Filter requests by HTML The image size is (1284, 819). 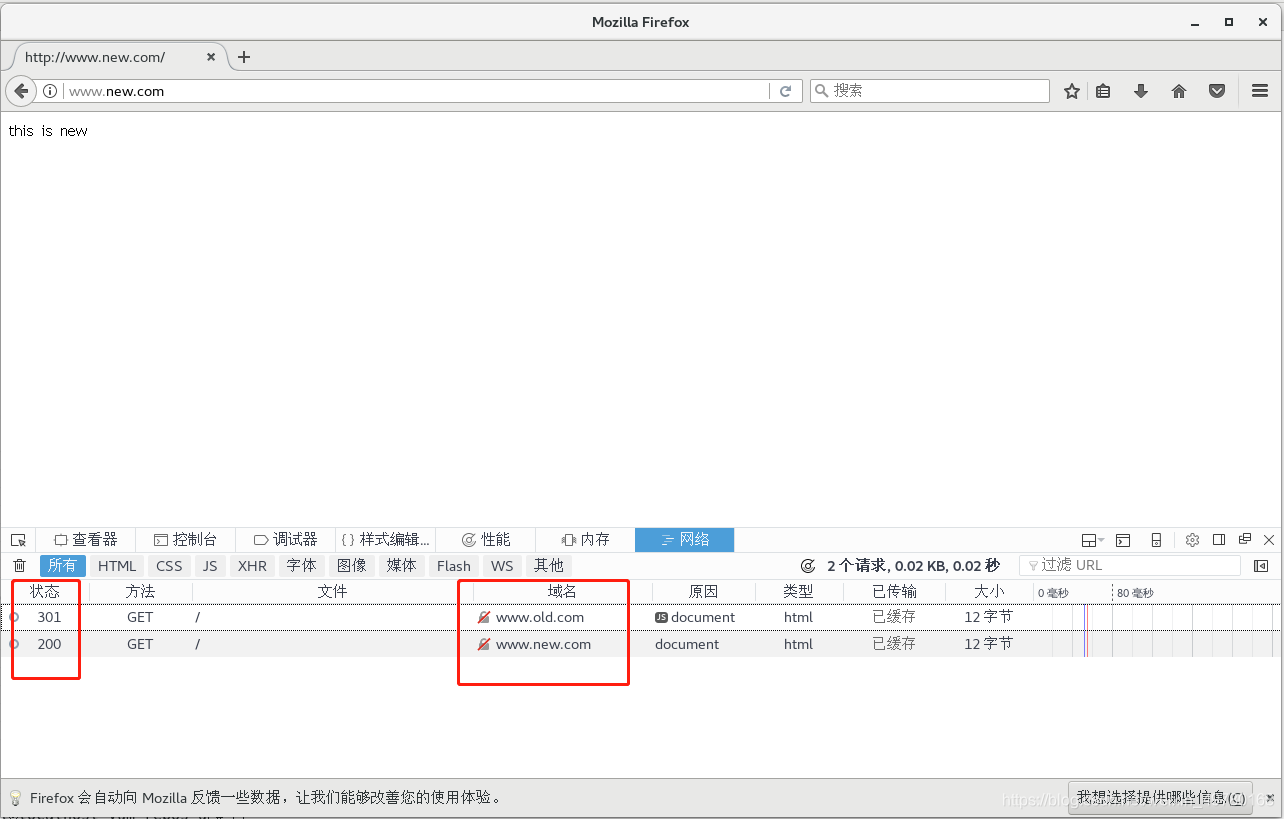point(117,566)
